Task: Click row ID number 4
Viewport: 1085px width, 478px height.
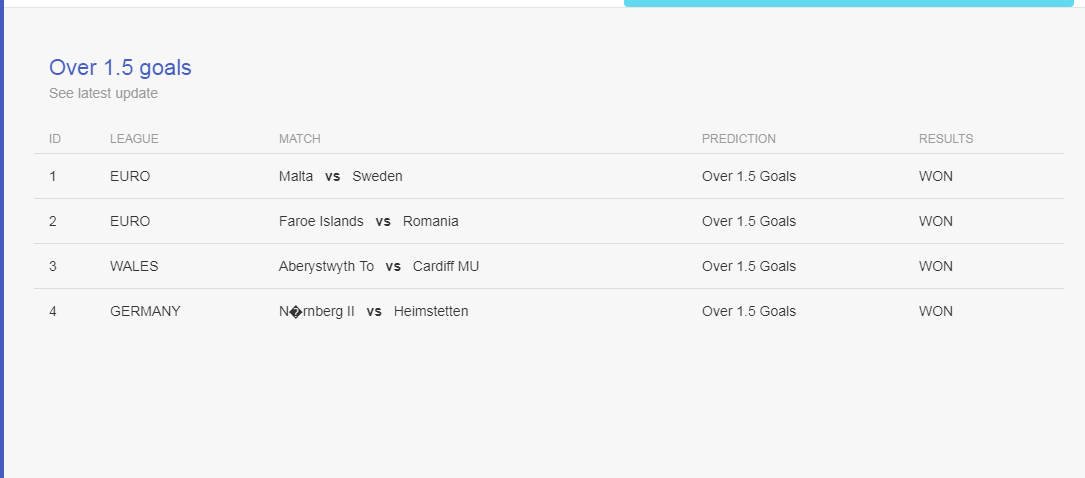Action: click(53, 311)
